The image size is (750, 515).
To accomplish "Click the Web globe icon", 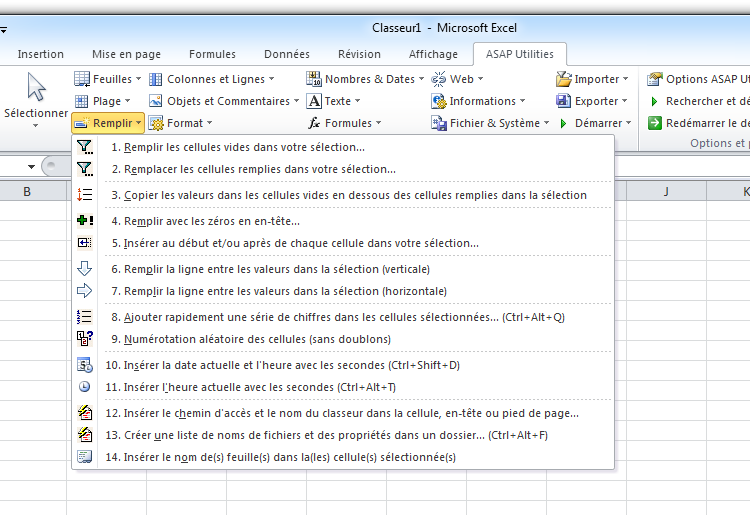I will [x=439, y=79].
